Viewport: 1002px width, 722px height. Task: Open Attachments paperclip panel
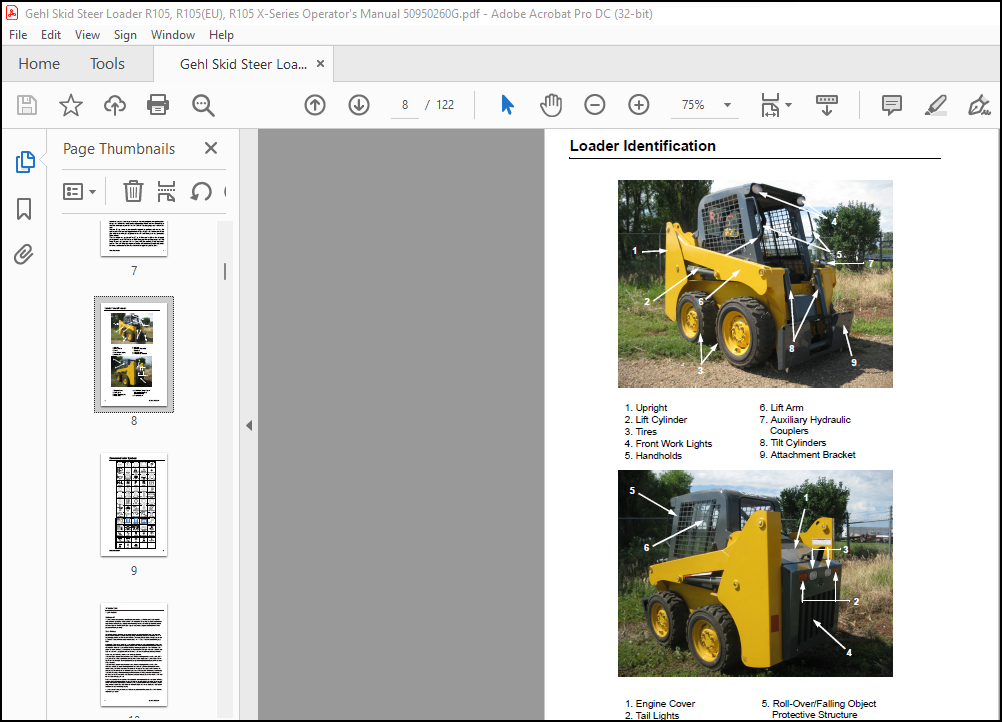[24, 254]
